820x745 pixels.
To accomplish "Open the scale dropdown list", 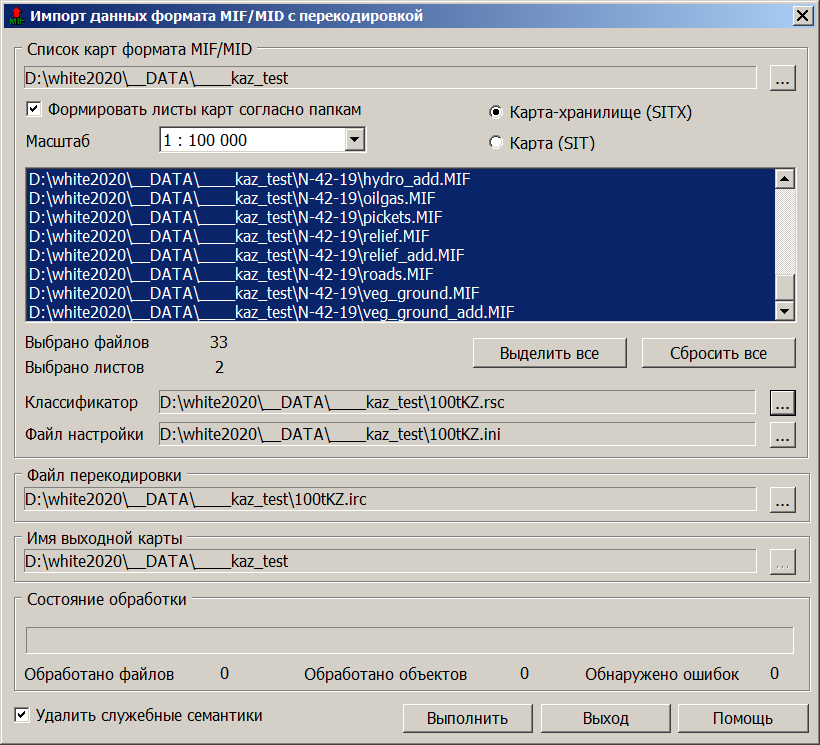I will pos(354,140).
